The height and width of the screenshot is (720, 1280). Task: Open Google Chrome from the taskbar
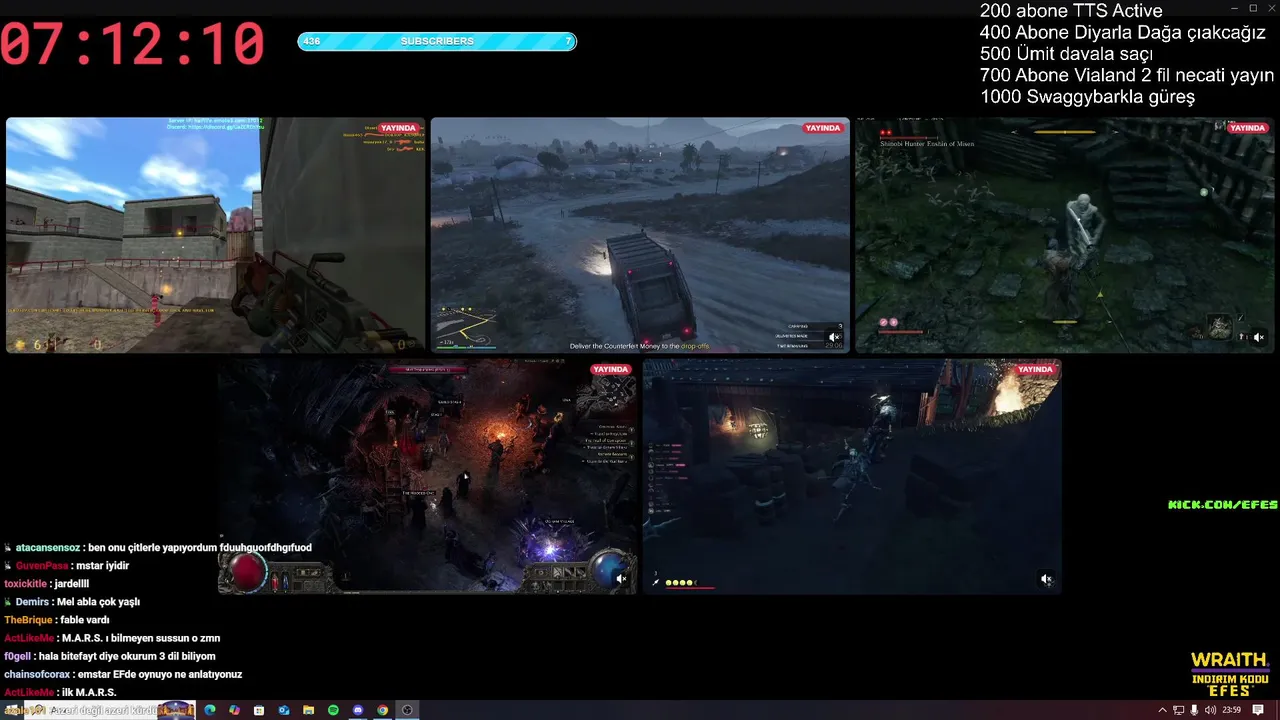click(382, 710)
